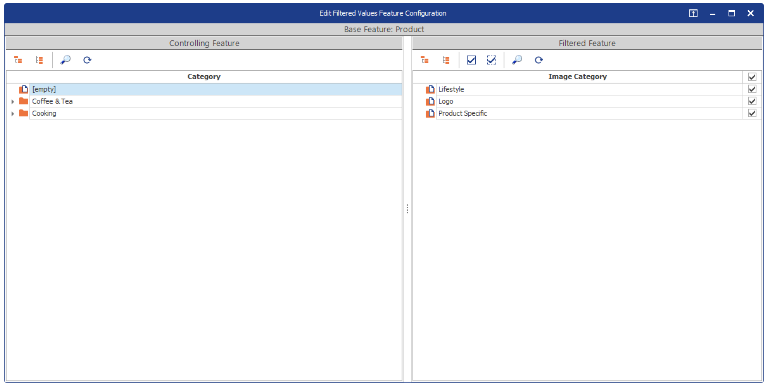
Task: Click the [empty] row document icon
Action: click(x=24, y=89)
